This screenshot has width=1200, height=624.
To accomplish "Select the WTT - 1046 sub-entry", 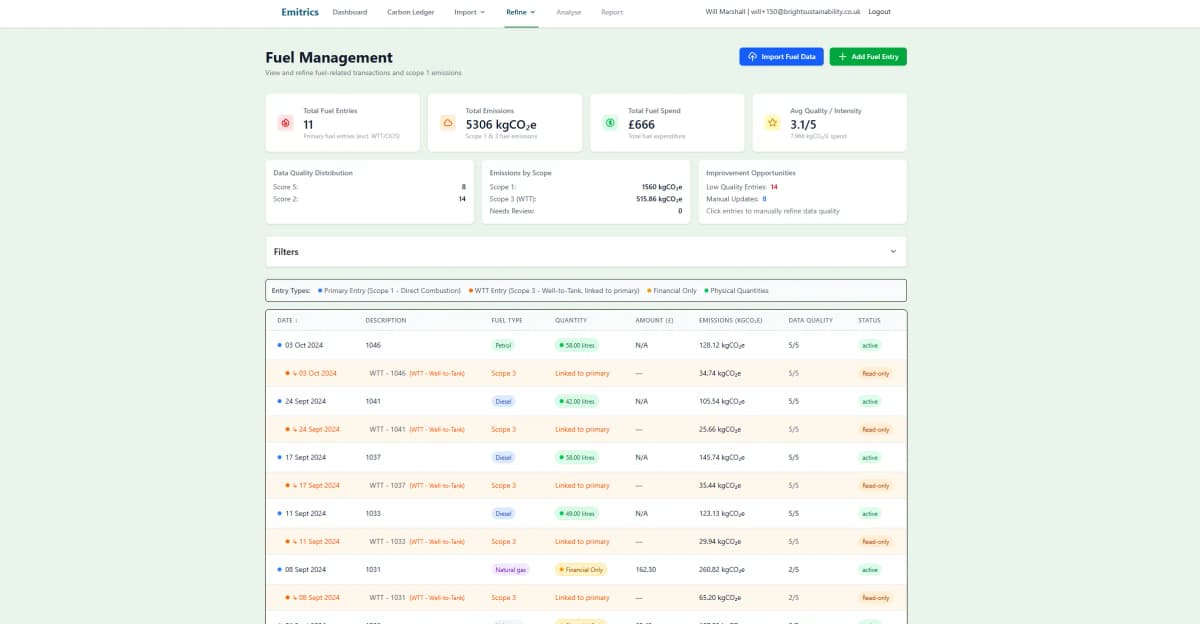I will 586,373.
